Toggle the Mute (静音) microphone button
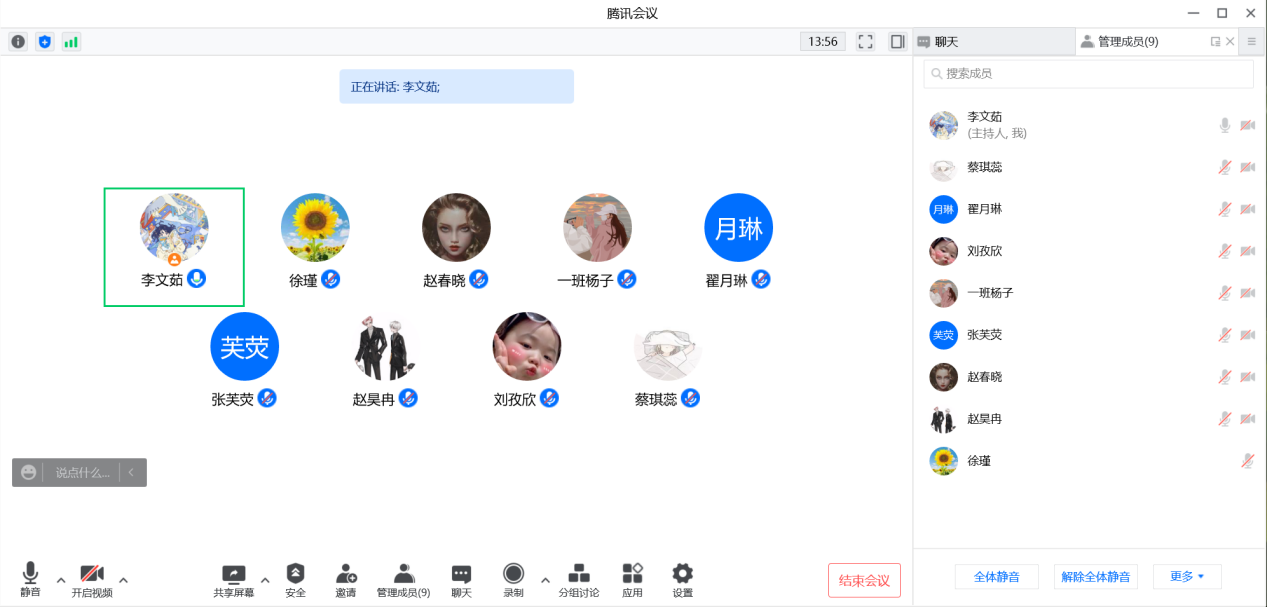The height and width of the screenshot is (607, 1267). point(30,580)
